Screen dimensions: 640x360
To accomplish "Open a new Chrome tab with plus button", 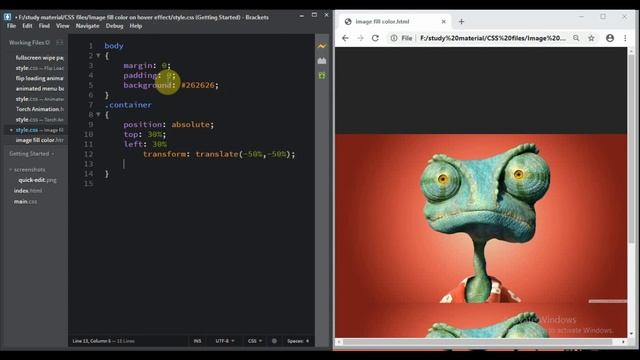I will pyautogui.click(x=461, y=22).
